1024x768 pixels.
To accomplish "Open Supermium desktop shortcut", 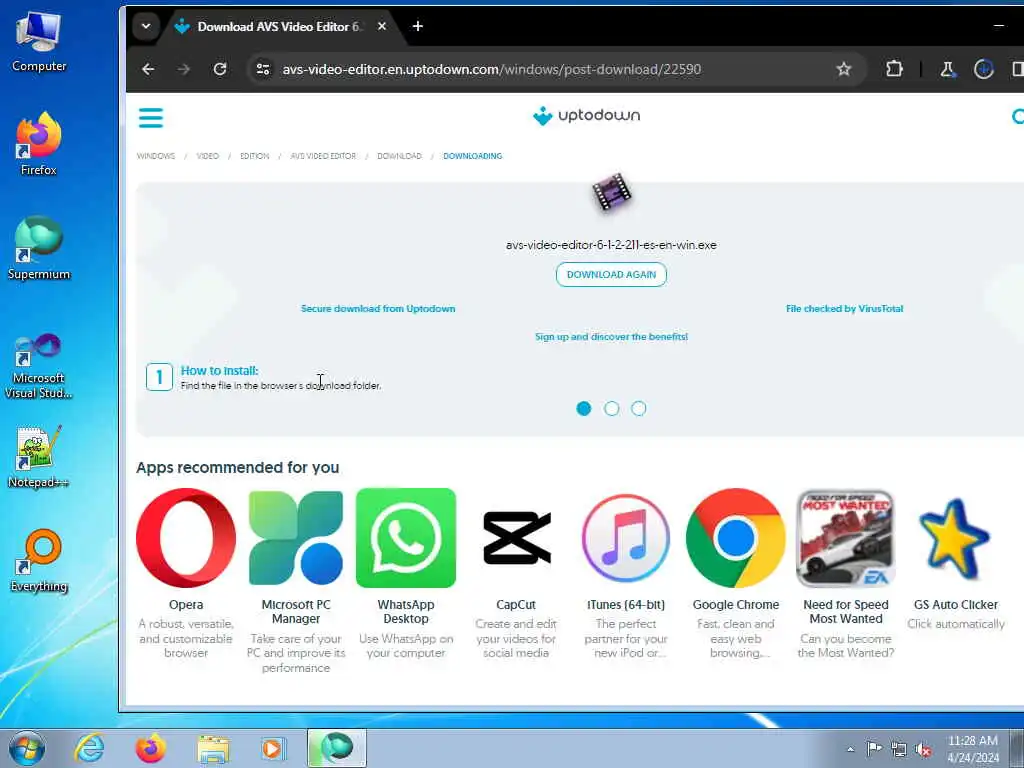I will (x=39, y=249).
